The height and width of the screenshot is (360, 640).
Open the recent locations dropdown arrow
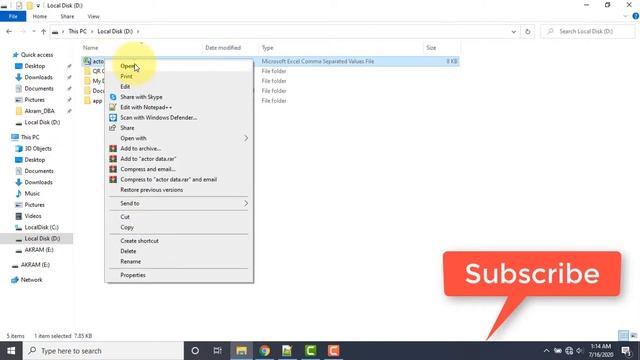pos(33,31)
